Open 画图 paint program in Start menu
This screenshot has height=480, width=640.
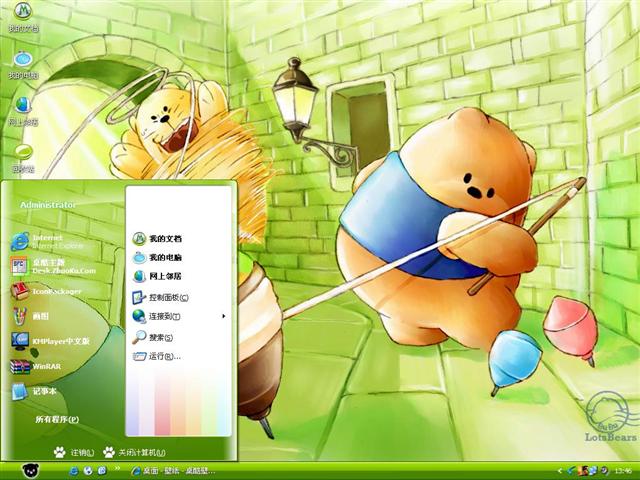click(x=29, y=316)
